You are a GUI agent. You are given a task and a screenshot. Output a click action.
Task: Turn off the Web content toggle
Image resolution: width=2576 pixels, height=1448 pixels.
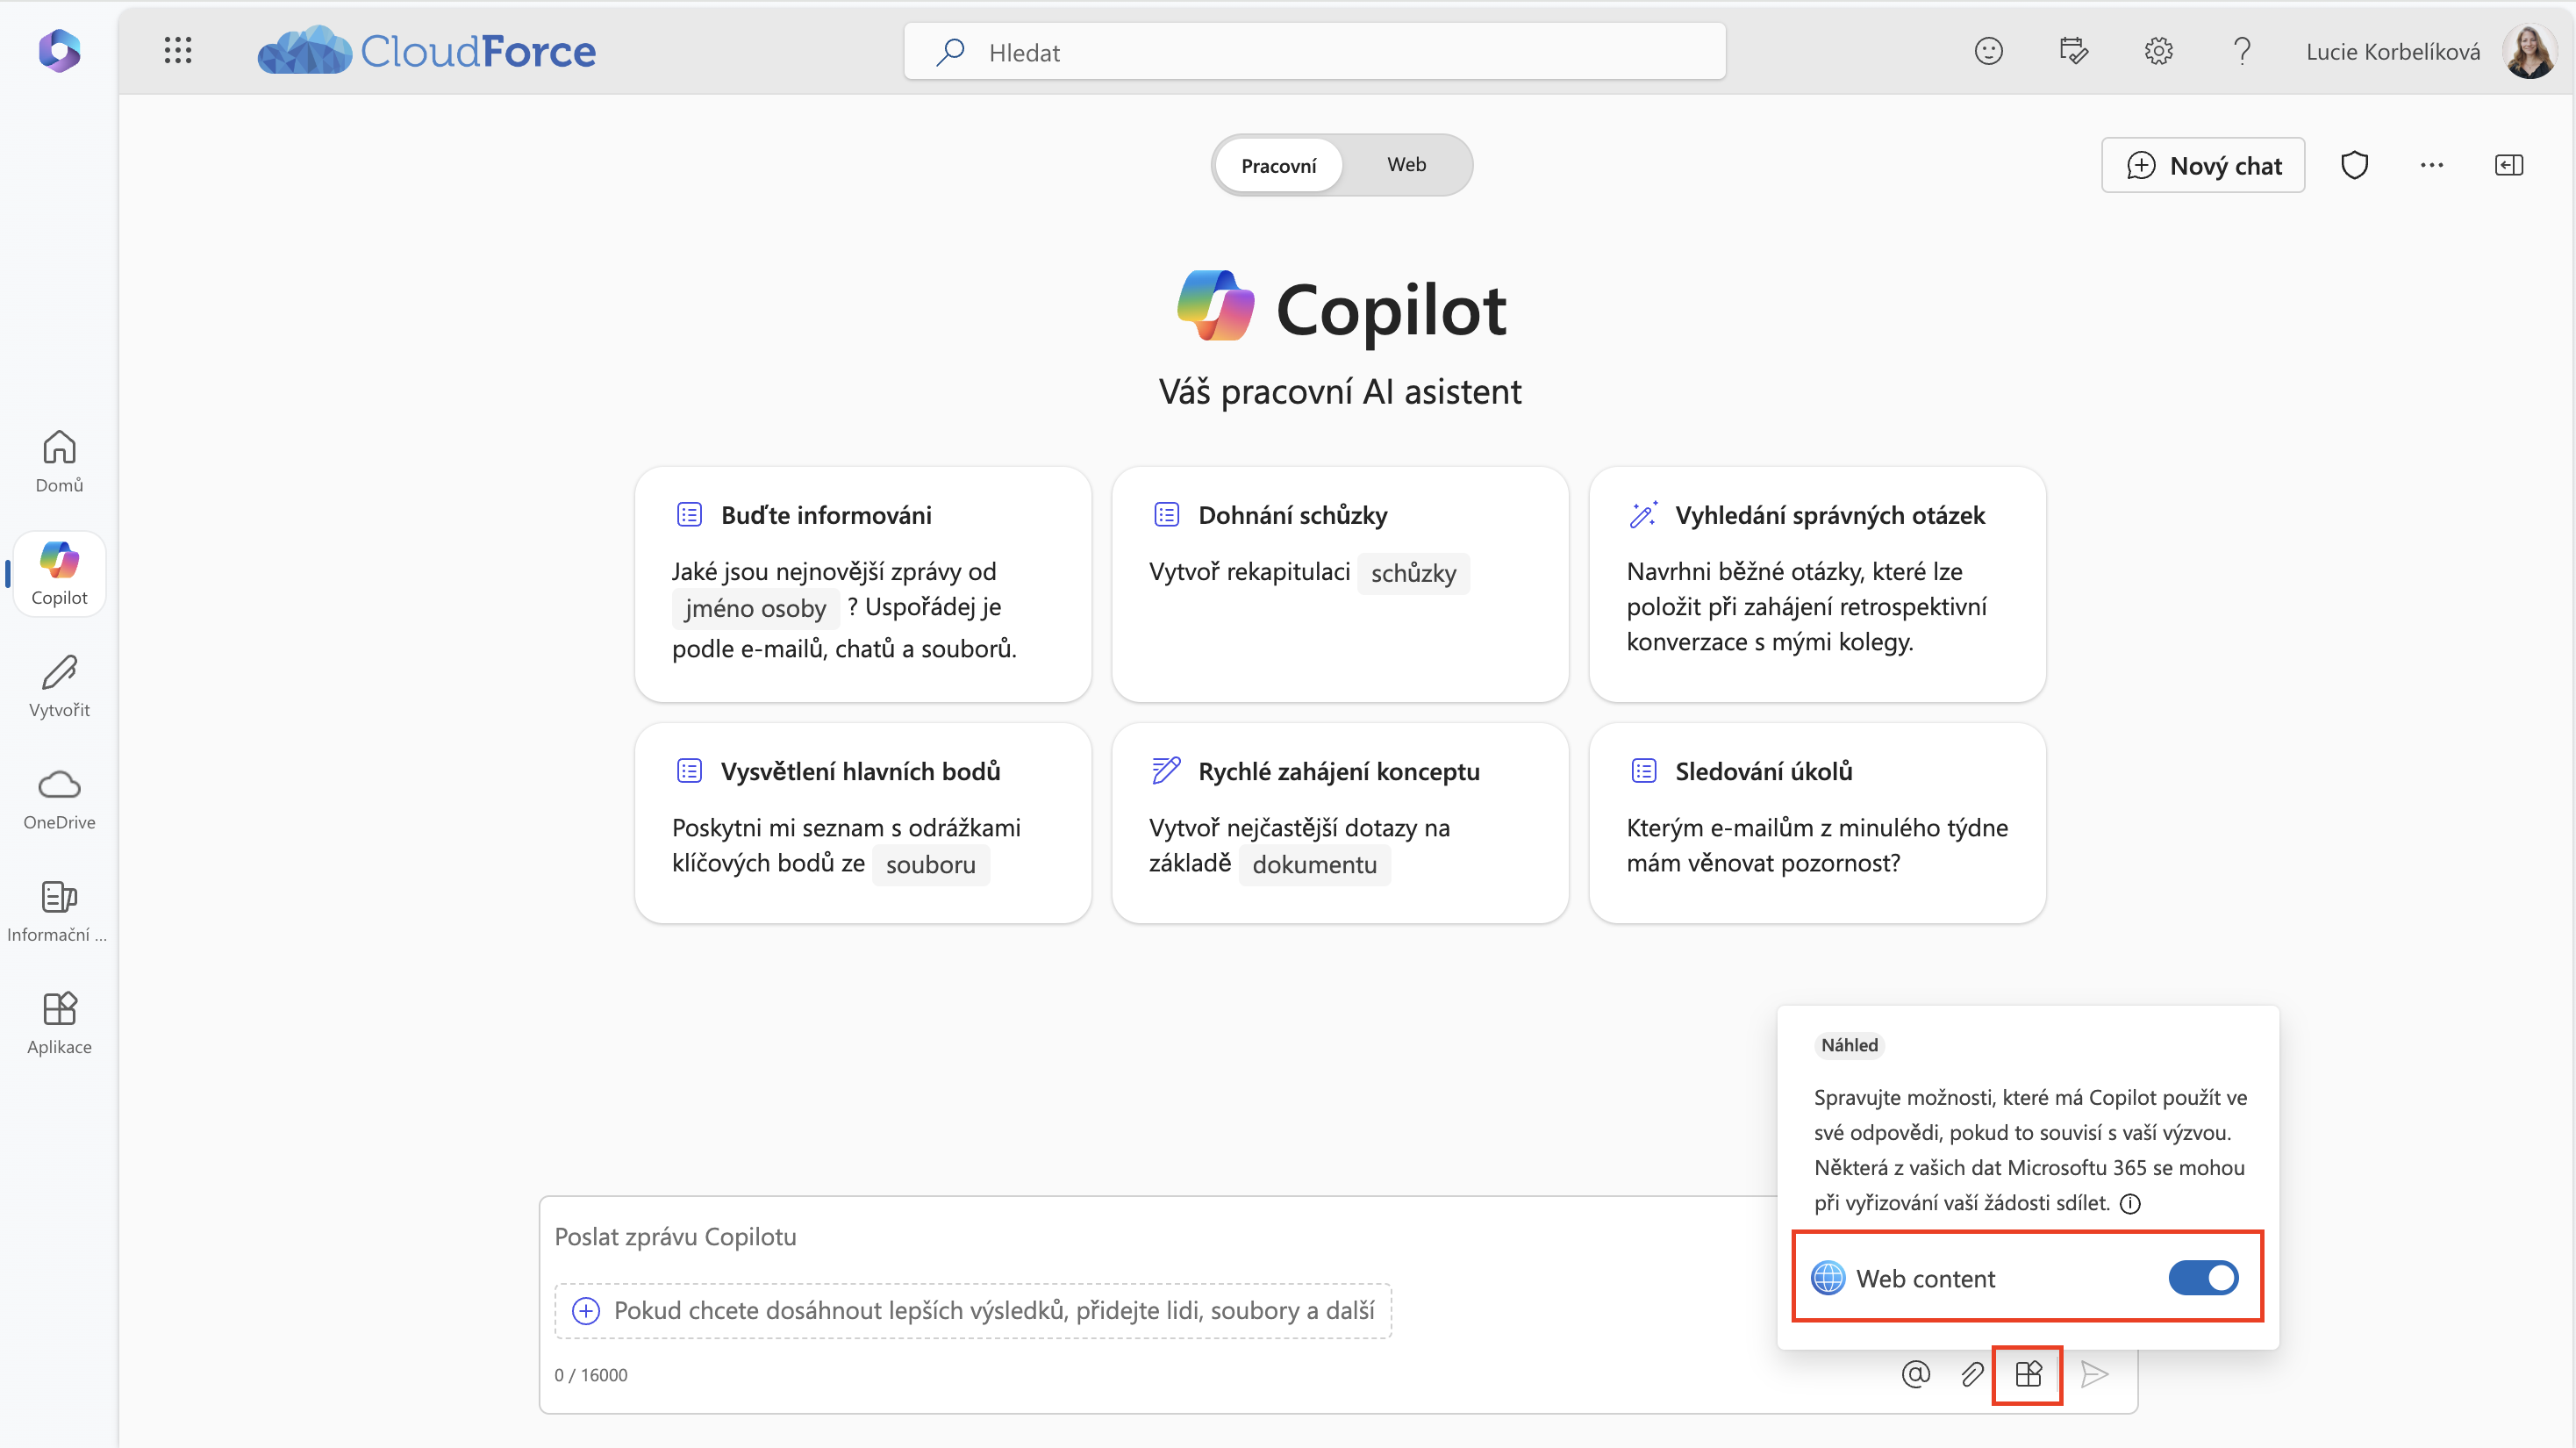(x=2203, y=1278)
